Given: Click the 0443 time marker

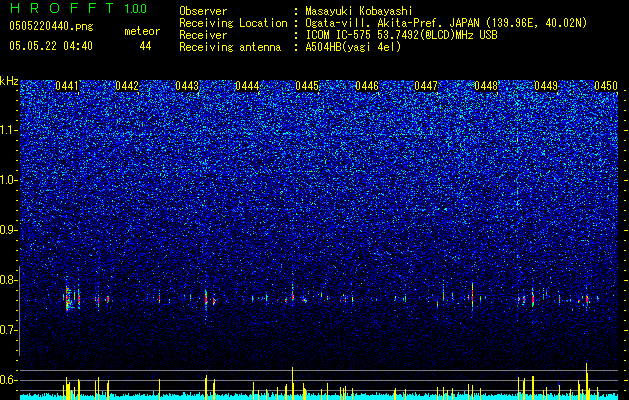Looking at the screenshot, I should pos(187,86).
